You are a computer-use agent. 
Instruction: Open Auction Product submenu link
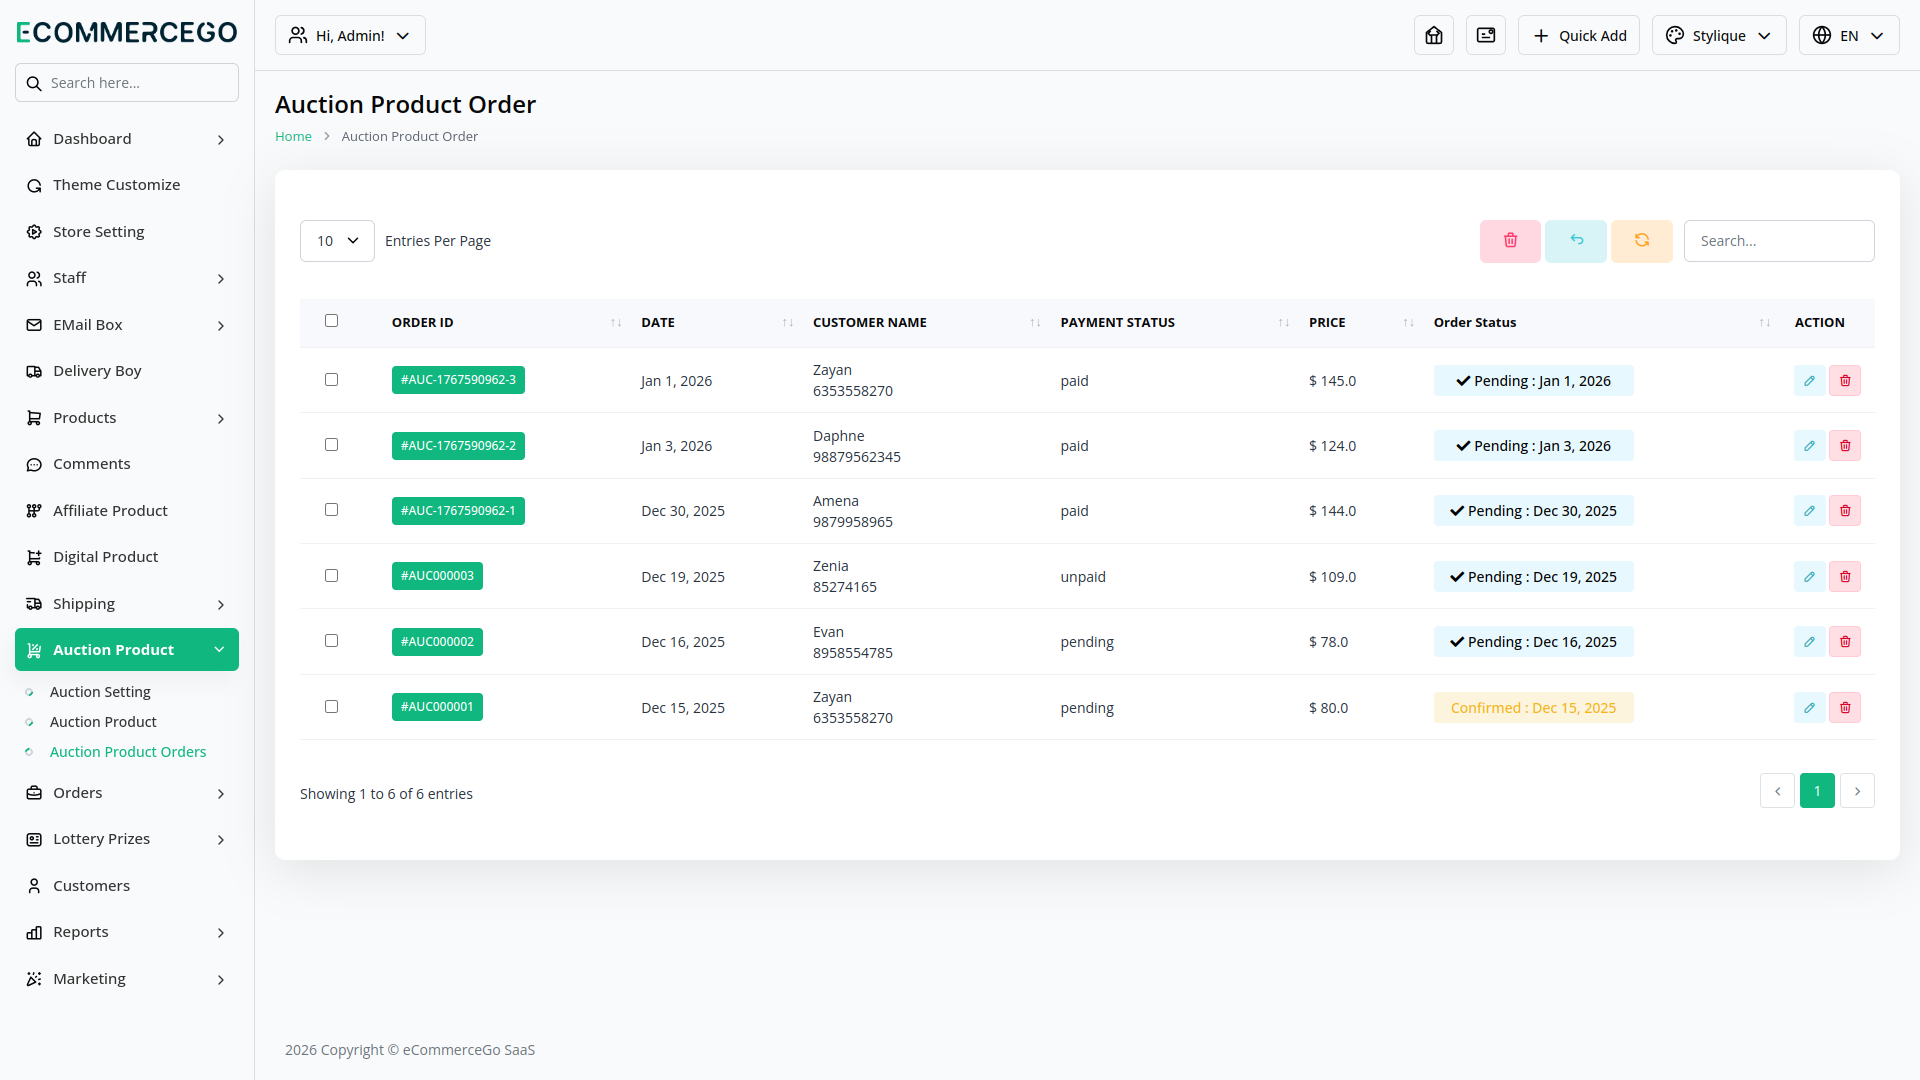click(x=103, y=722)
